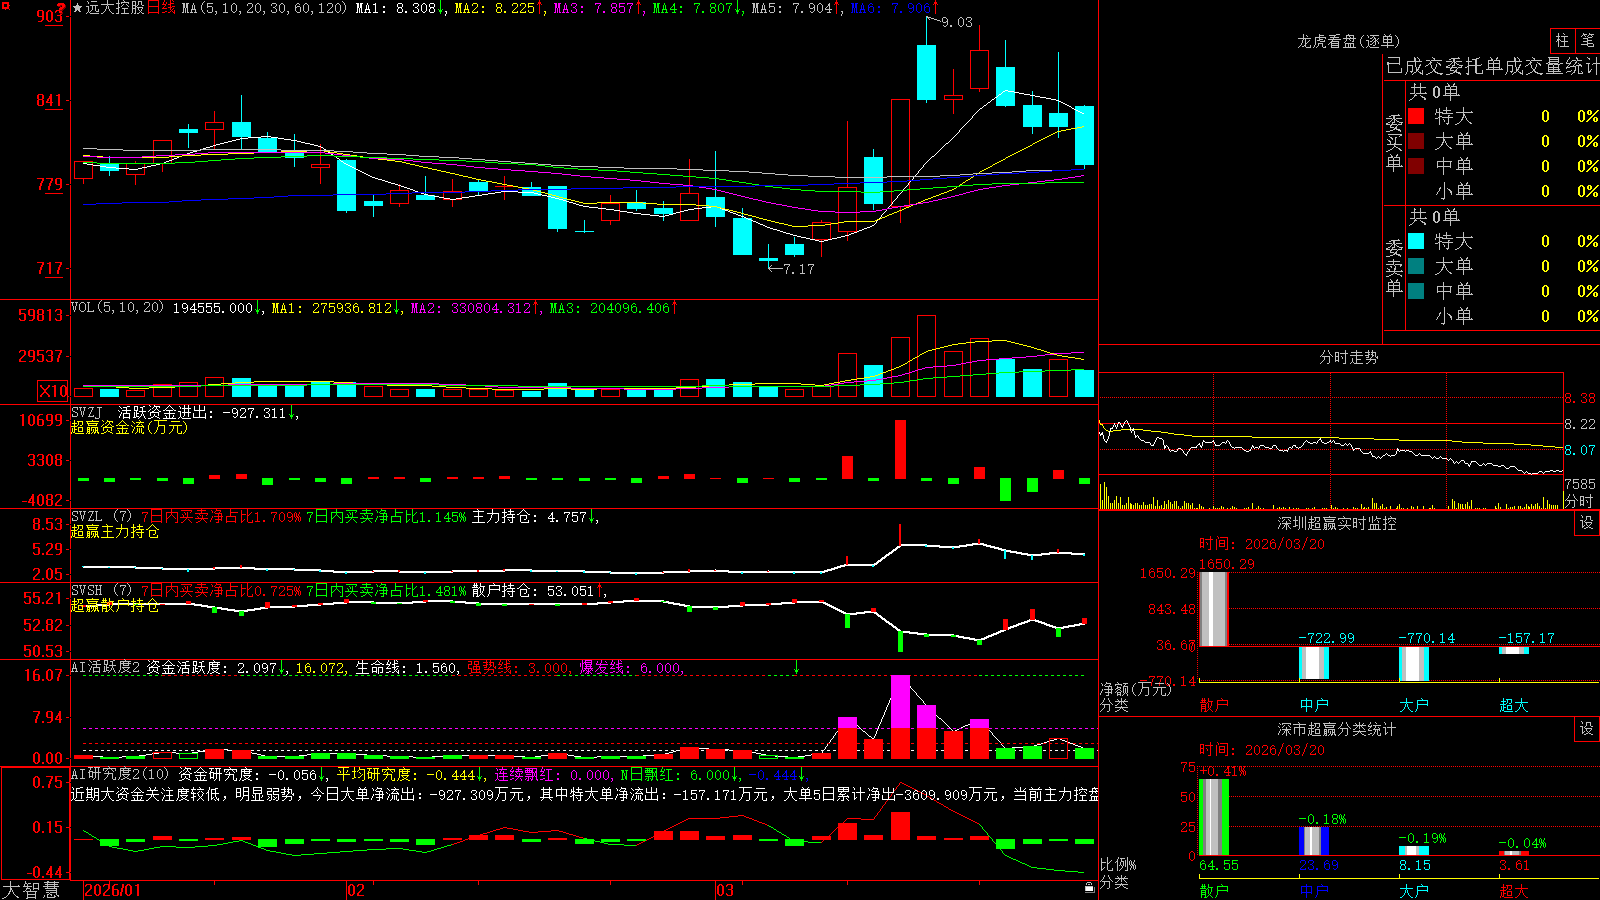The height and width of the screenshot is (900, 1600).
Task: Click the 散户 bar valued 1650.29
Action: click(x=1214, y=609)
